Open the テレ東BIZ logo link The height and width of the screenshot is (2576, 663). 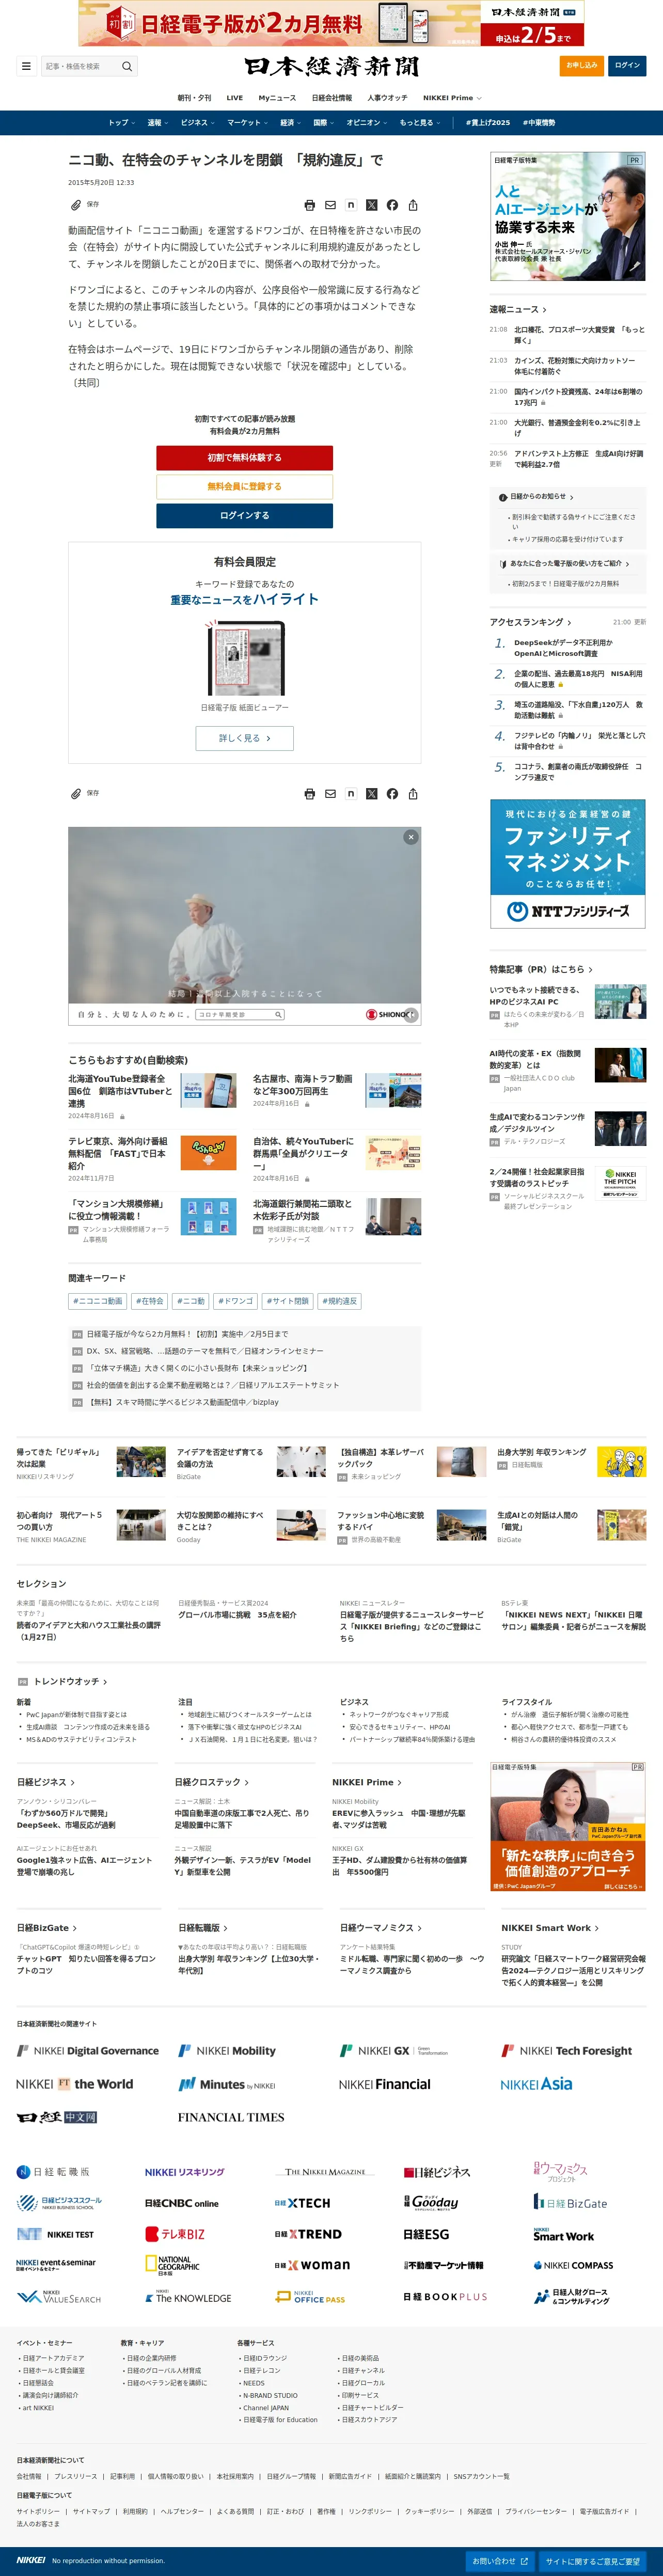[x=175, y=2234]
